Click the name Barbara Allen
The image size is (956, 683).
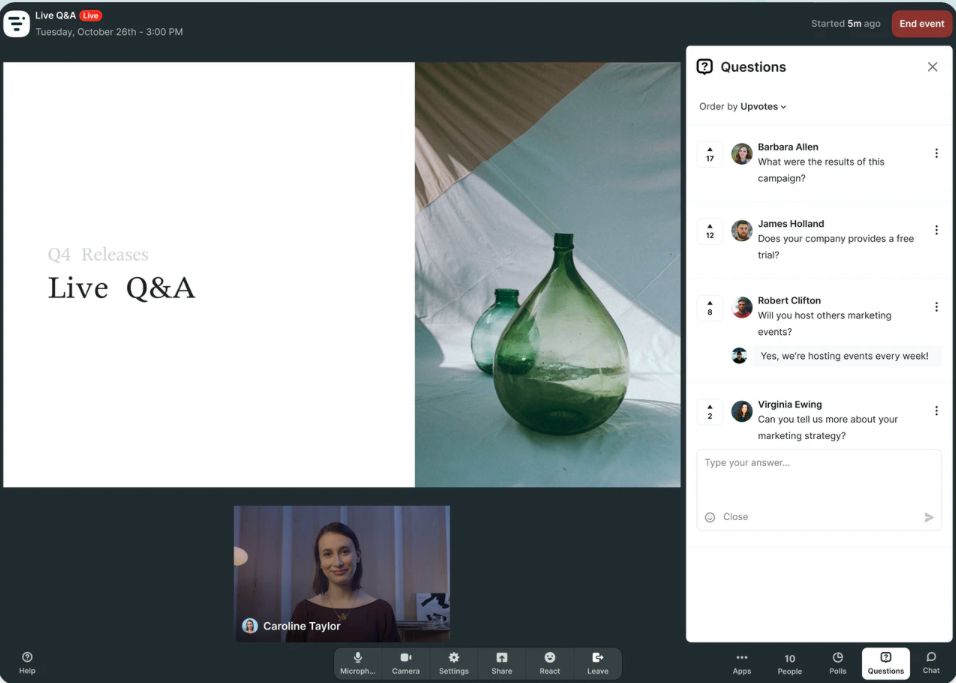point(788,147)
